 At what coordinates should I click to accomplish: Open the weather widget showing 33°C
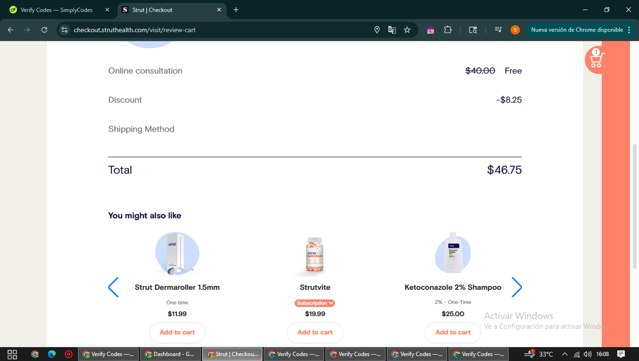(x=538, y=354)
